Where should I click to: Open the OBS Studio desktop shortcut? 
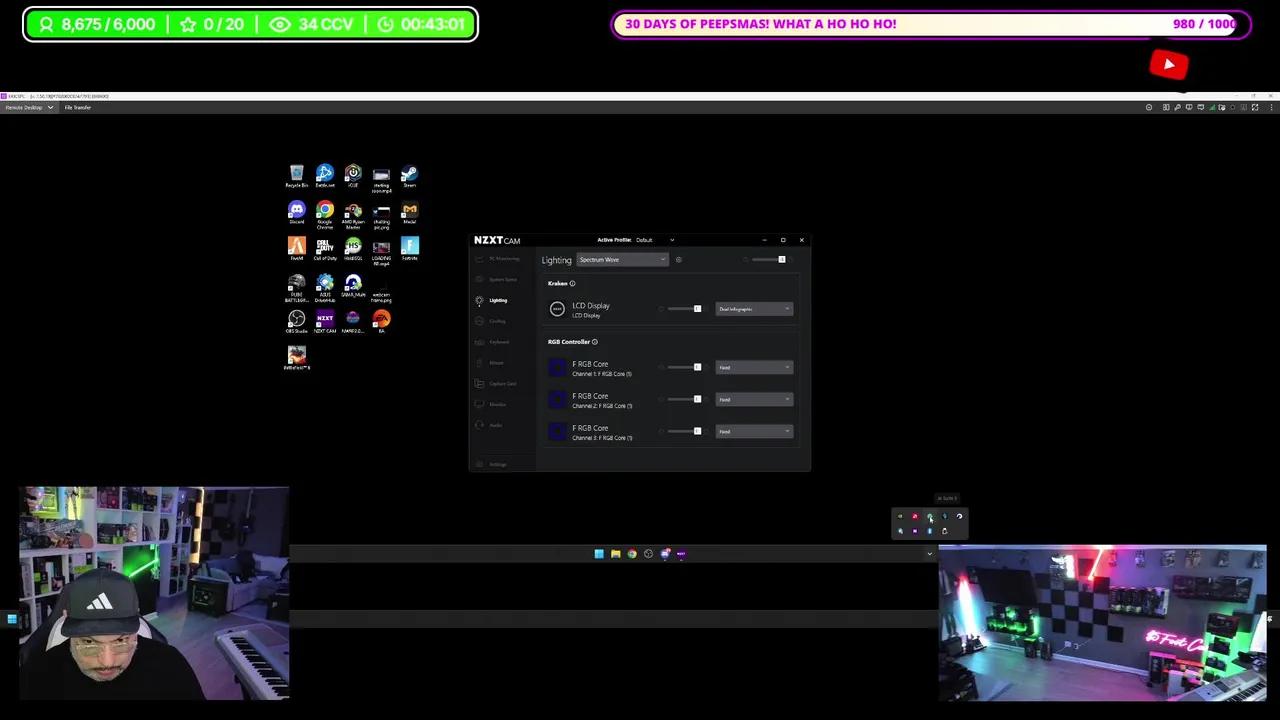296,322
